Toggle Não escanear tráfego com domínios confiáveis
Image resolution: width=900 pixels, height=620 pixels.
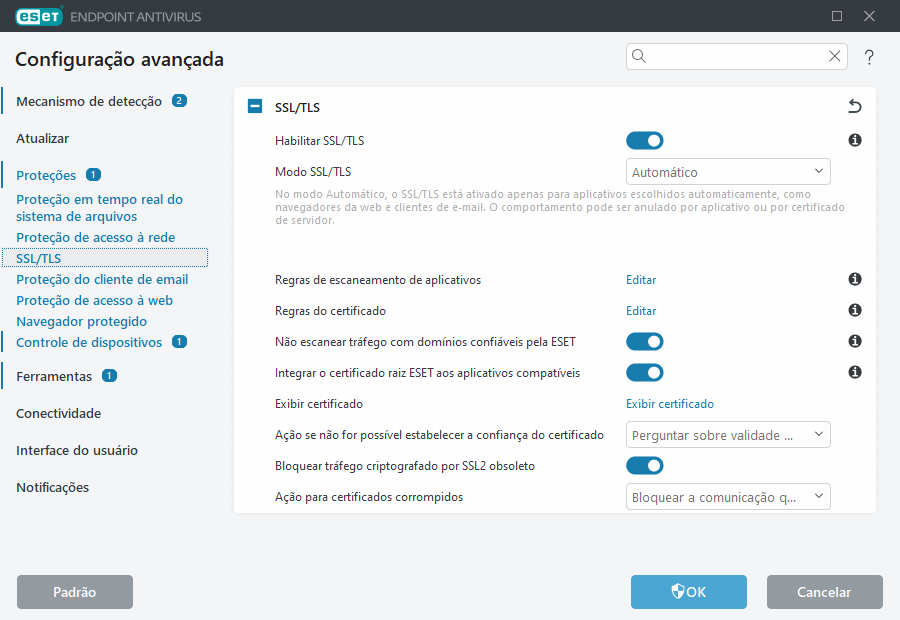coord(644,341)
